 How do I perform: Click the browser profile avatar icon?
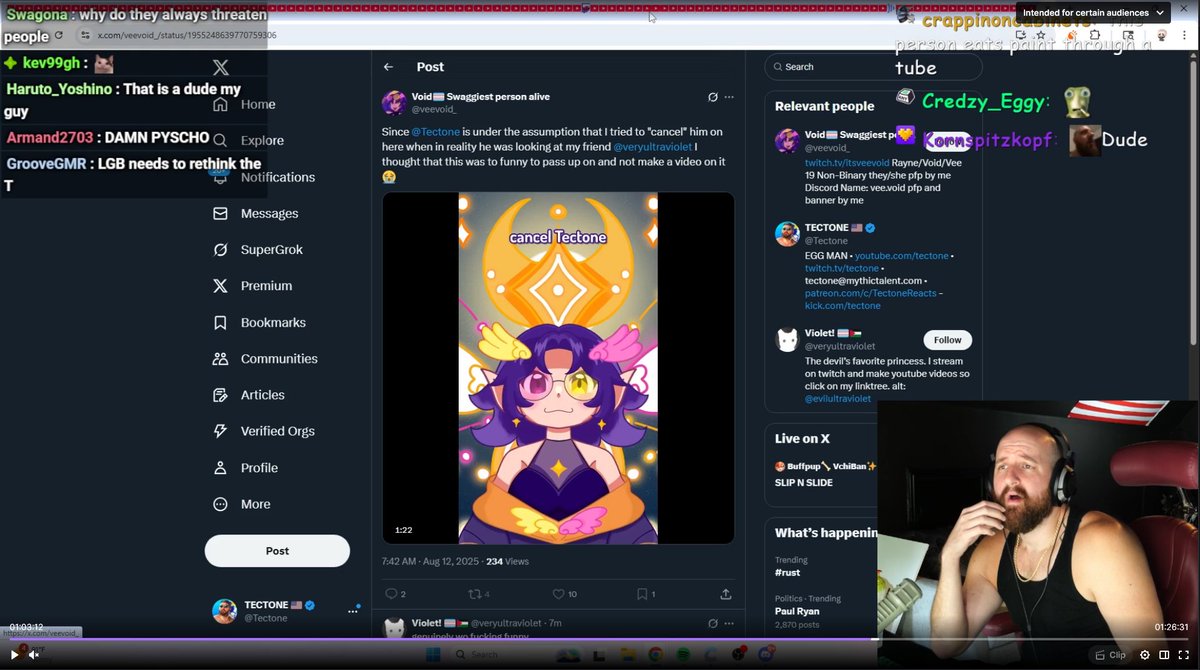point(1161,35)
